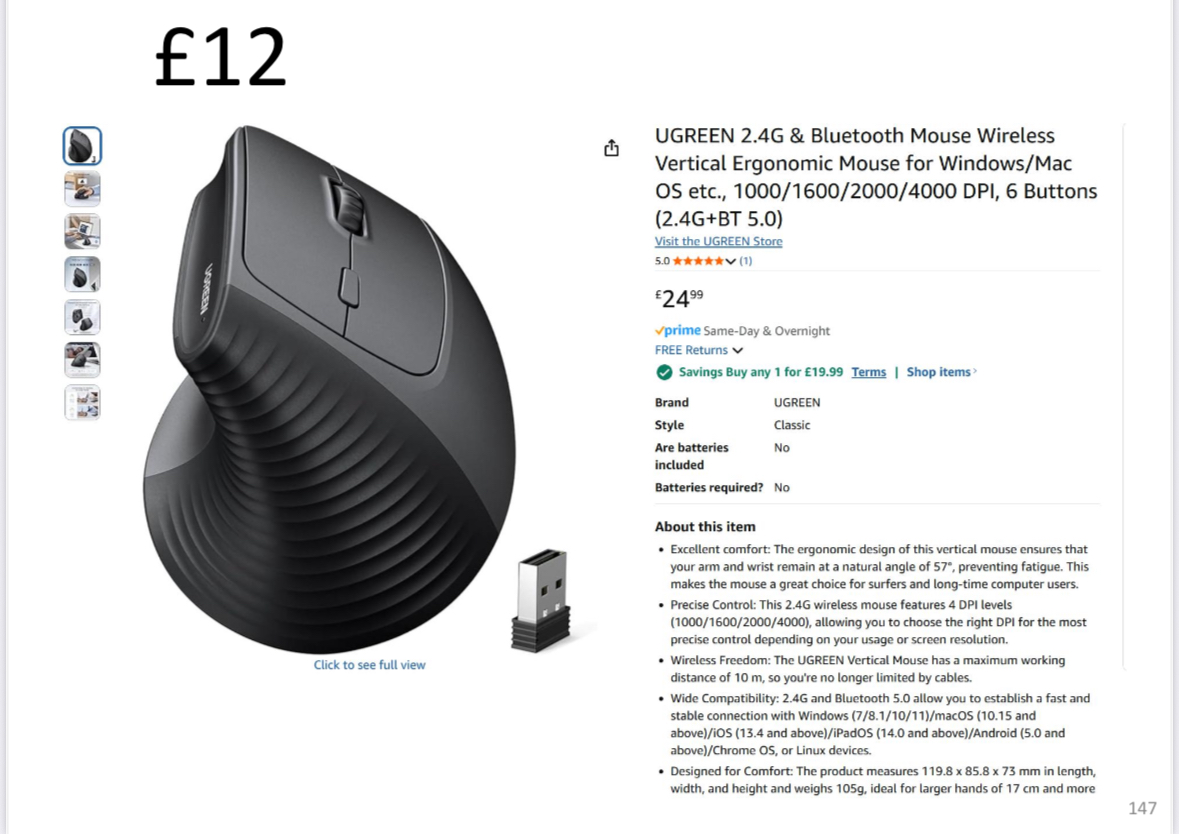Open the Shop items link
This screenshot has height=834, width=1179.
pyautogui.click(x=941, y=372)
